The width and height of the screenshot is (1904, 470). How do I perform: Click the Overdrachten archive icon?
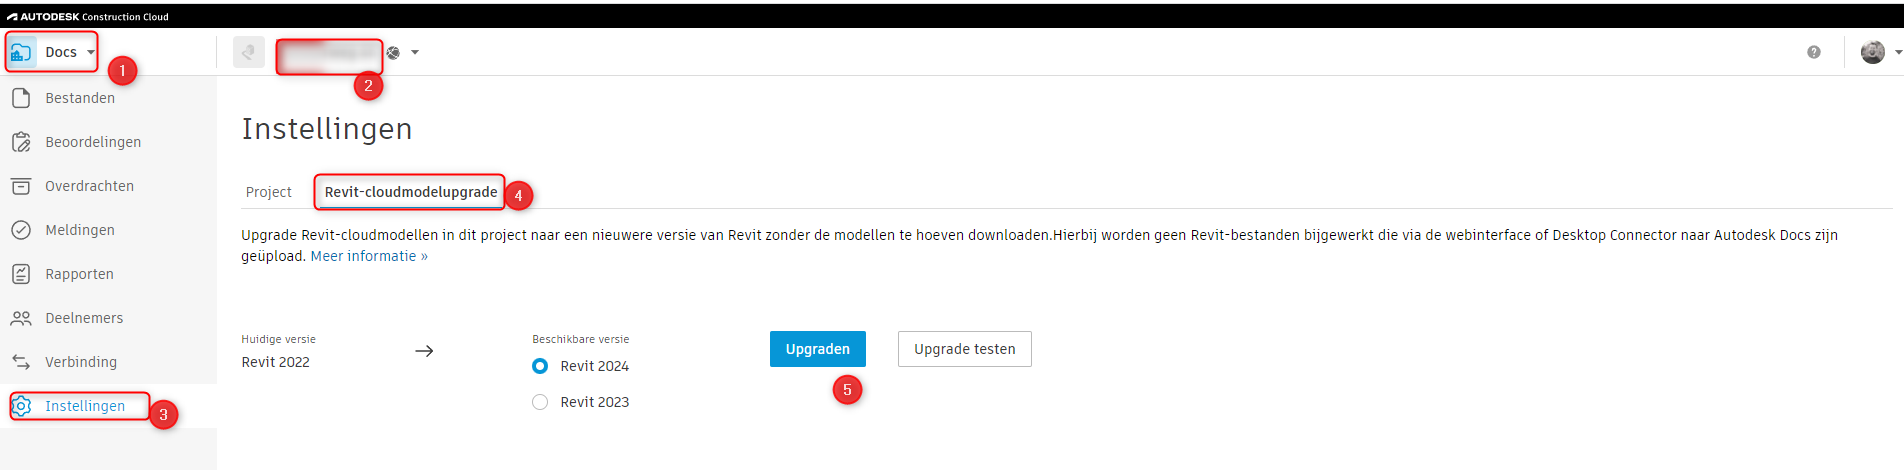21,186
